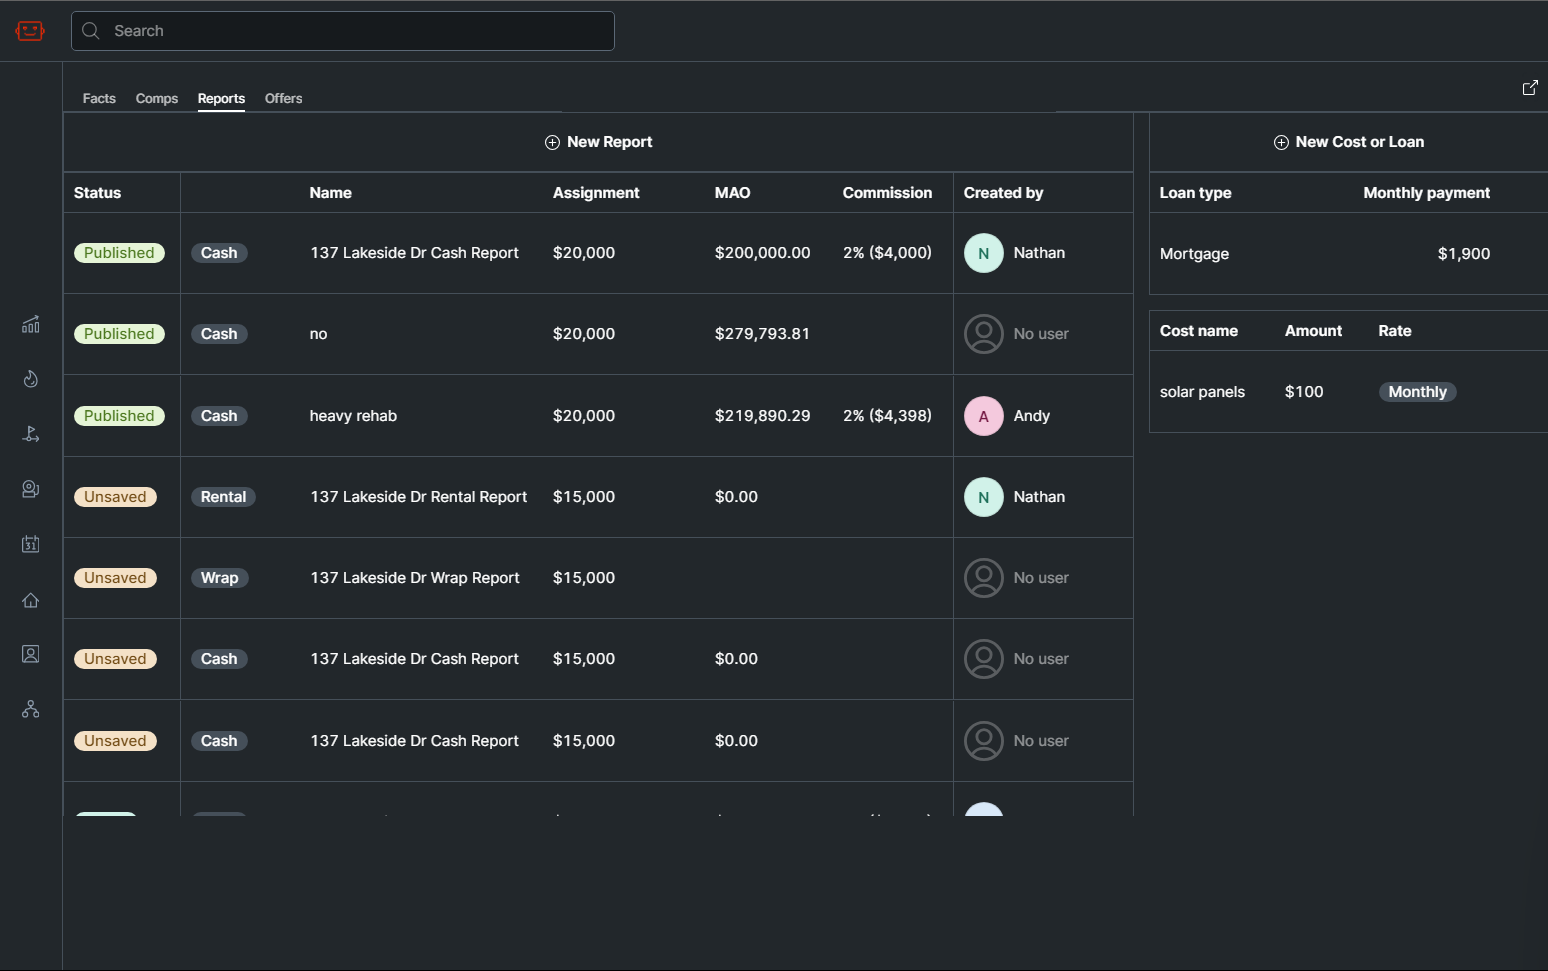This screenshot has width=1548, height=971.
Task: Go to the home icon in sidebar
Action: pyautogui.click(x=31, y=600)
